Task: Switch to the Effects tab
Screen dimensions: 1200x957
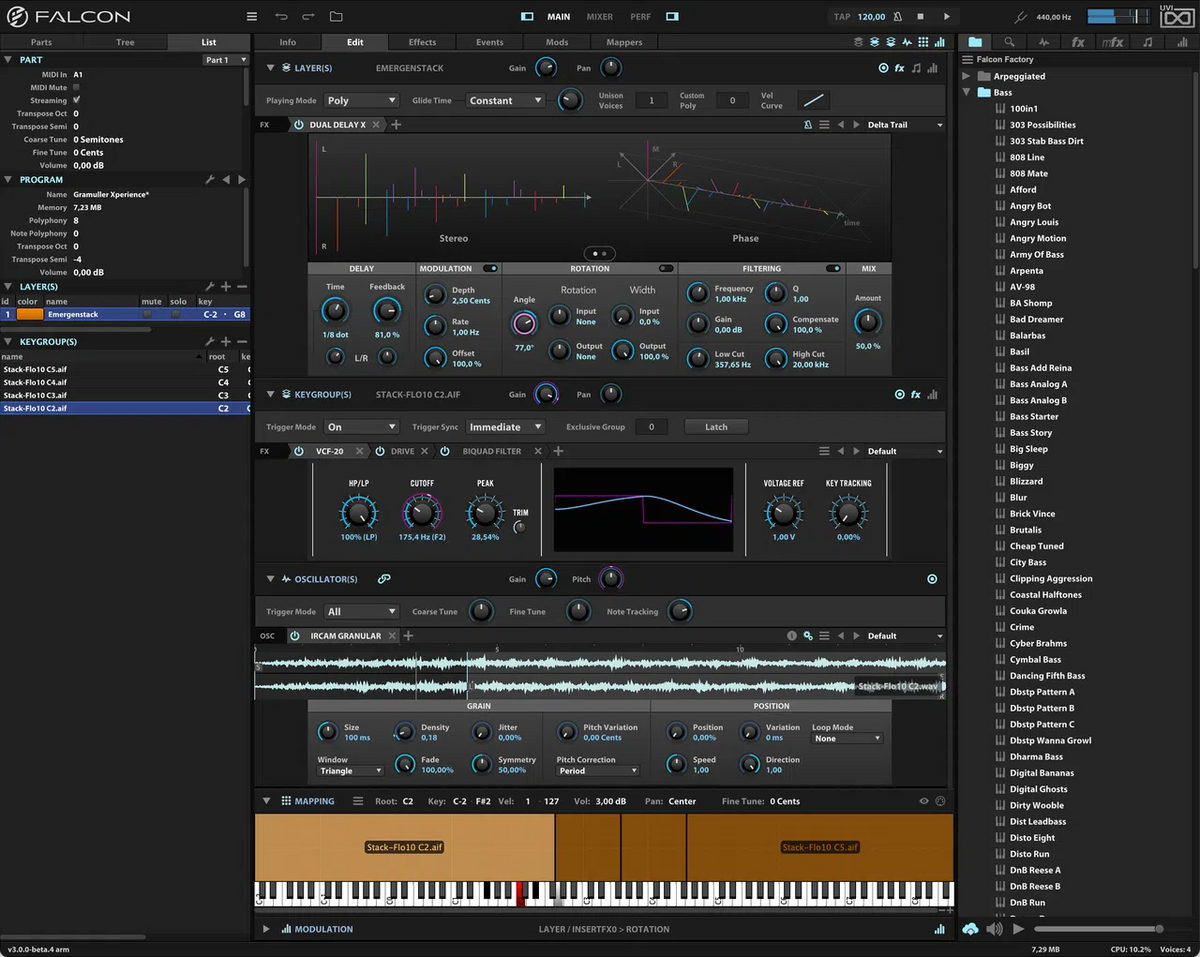Action: [x=422, y=42]
